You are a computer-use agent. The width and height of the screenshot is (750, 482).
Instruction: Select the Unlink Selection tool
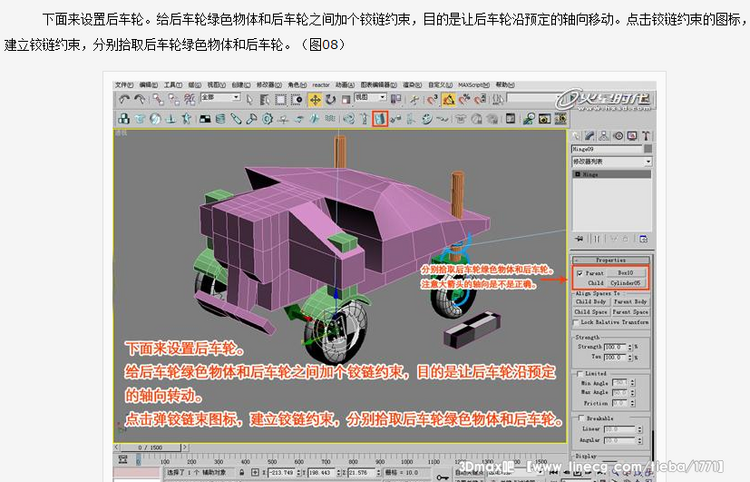click(x=174, y=99)
